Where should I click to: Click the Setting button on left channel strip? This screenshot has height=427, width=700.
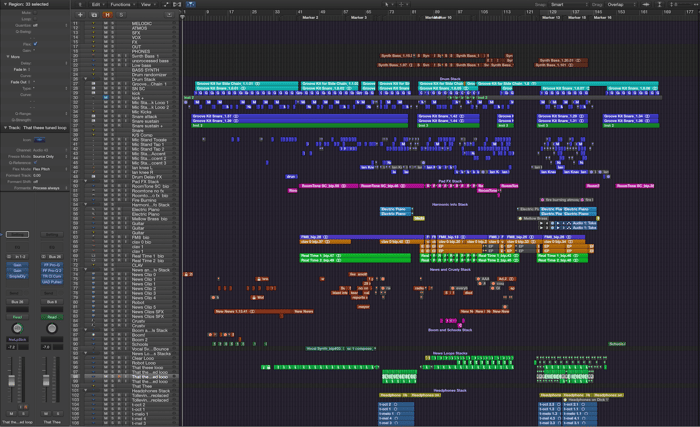17,234
